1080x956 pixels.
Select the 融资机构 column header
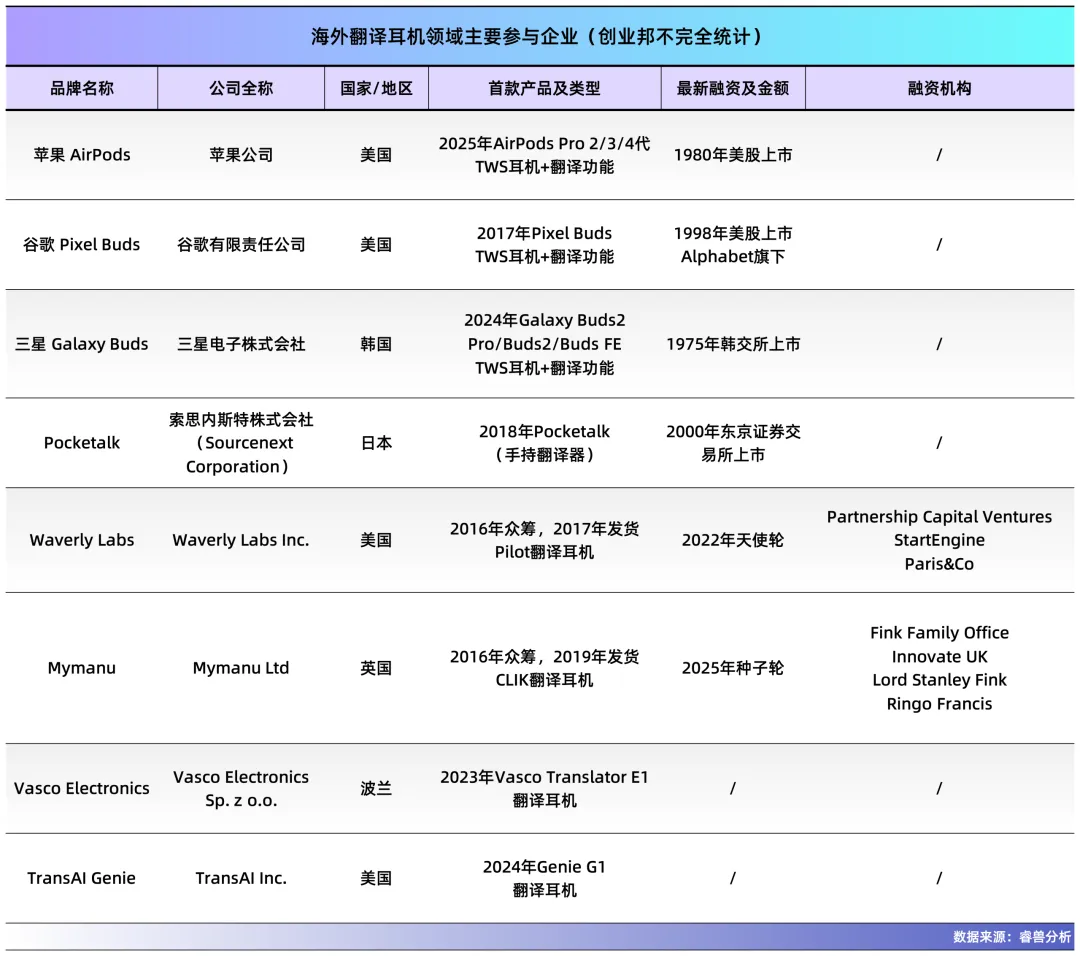[x=939, y=88]
